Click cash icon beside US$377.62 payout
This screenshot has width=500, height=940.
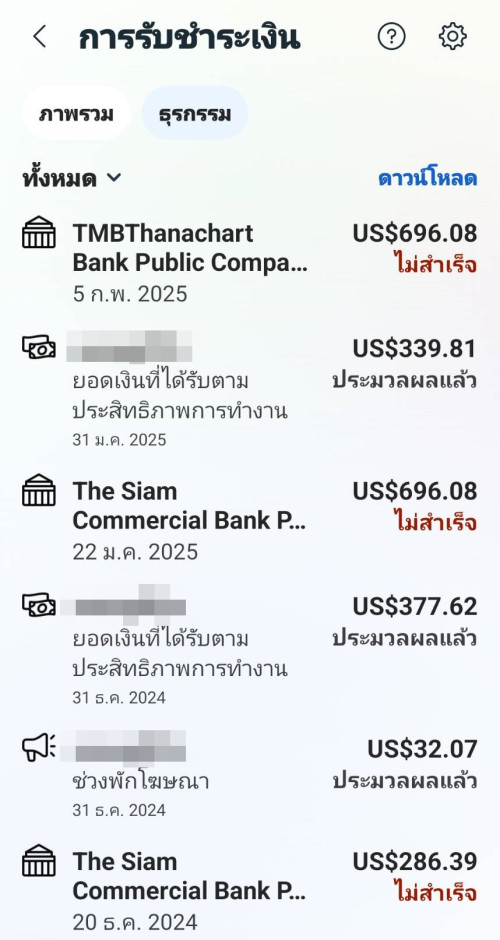(x=39, y=604)
